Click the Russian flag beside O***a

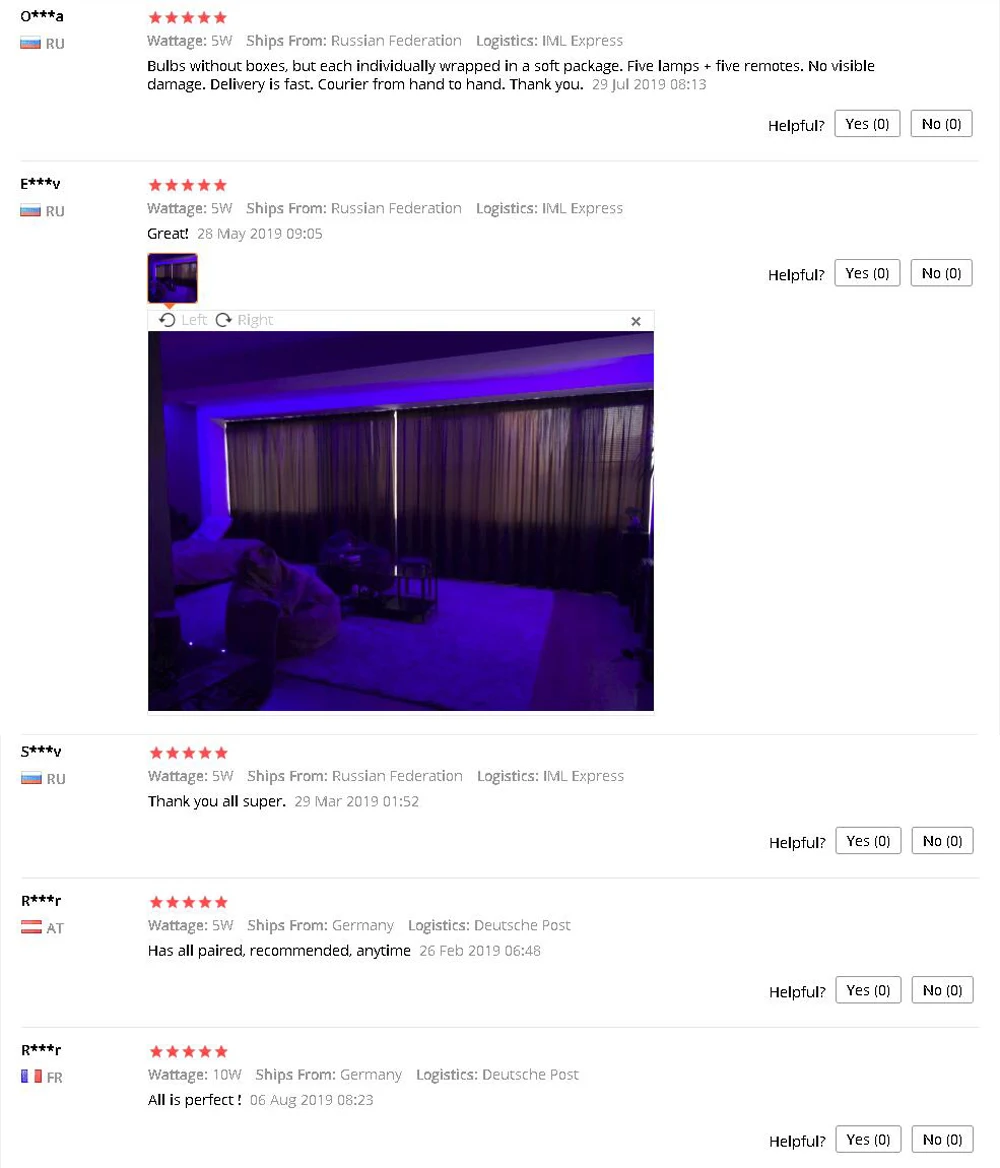31,43
